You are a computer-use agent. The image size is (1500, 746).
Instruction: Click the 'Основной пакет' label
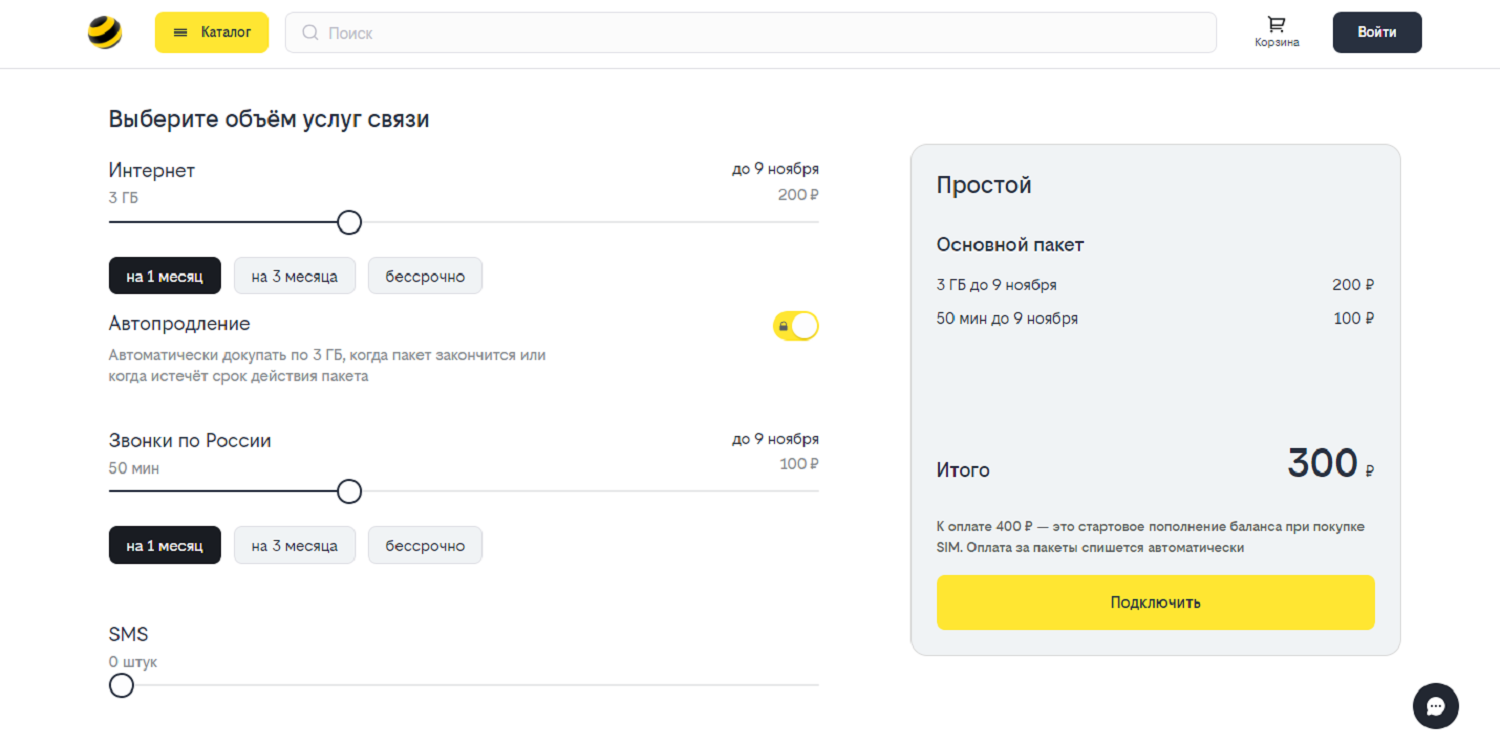pyautogui.click(x=1010, y=245)
